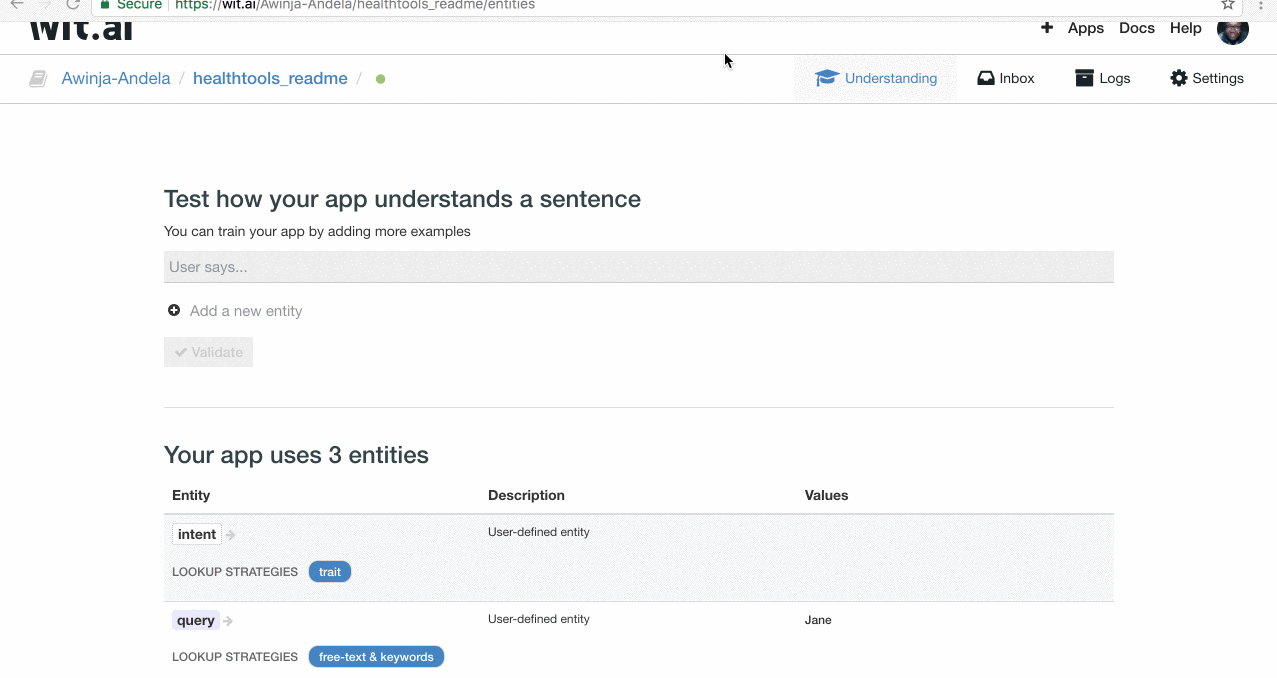Select the free-text & keywords strategy badge

point(376,657)
